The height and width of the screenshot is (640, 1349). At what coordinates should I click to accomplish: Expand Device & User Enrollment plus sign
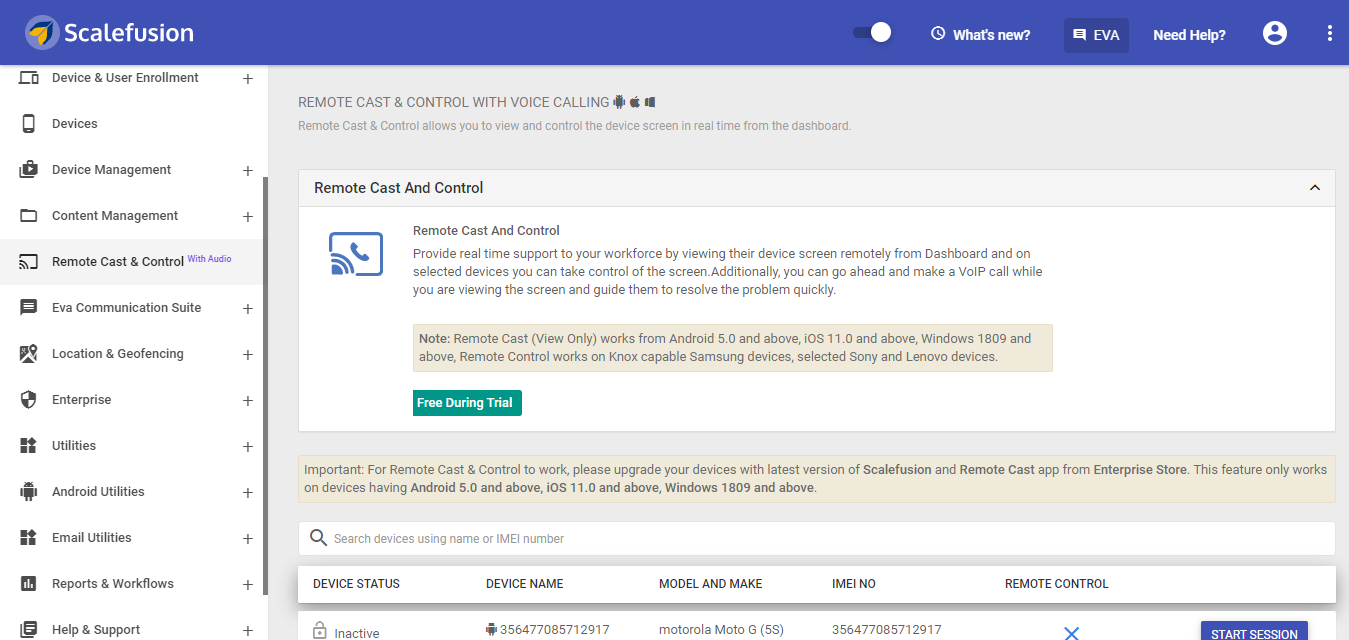point(248,79)
